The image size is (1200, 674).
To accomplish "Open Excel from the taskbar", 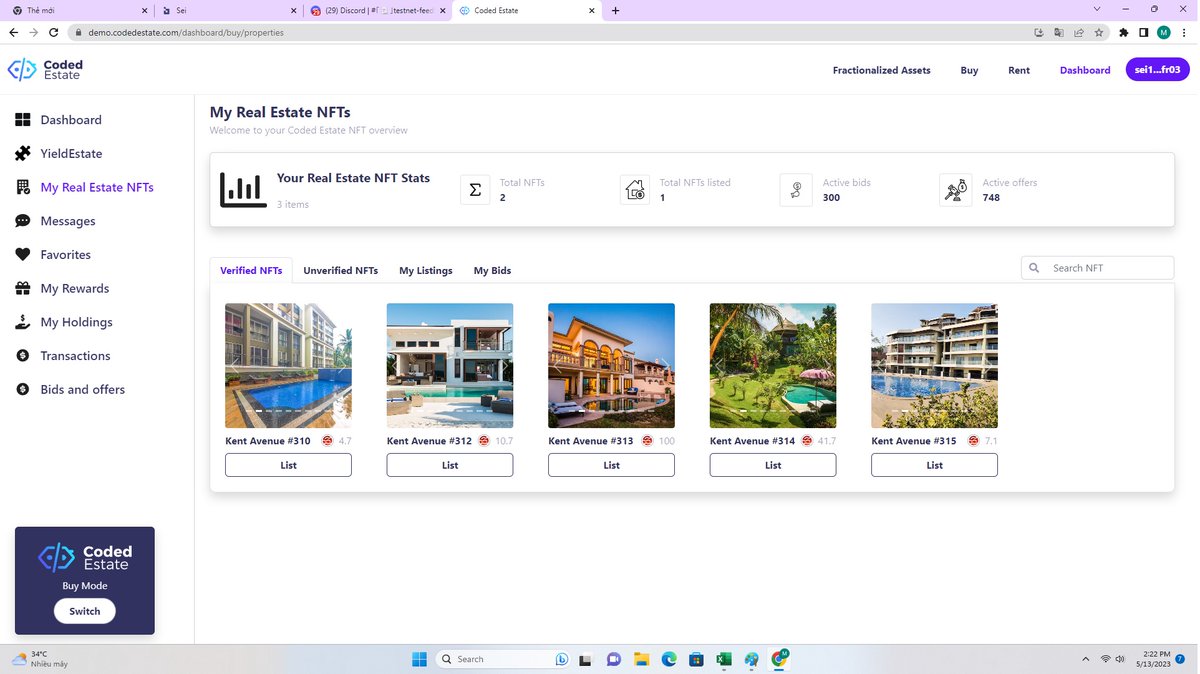I will click(x=724, y=659).
